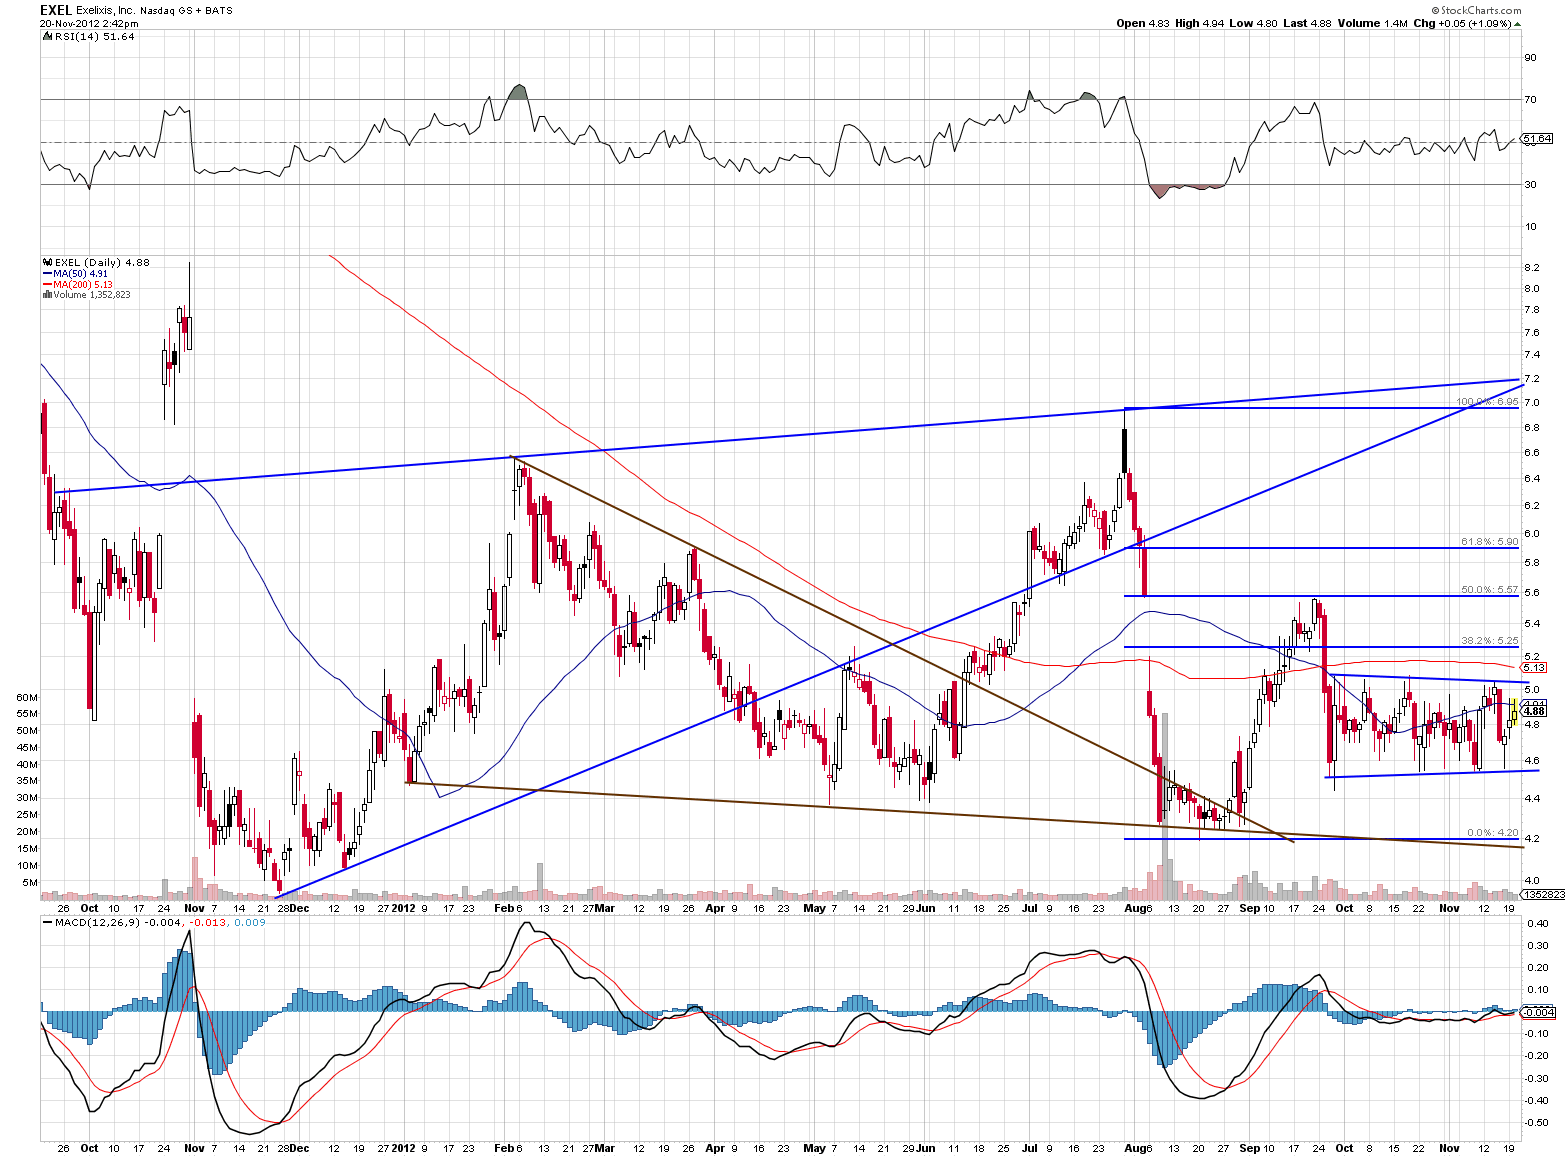Click the 60M volume axis label

click(x=28, y=697)
